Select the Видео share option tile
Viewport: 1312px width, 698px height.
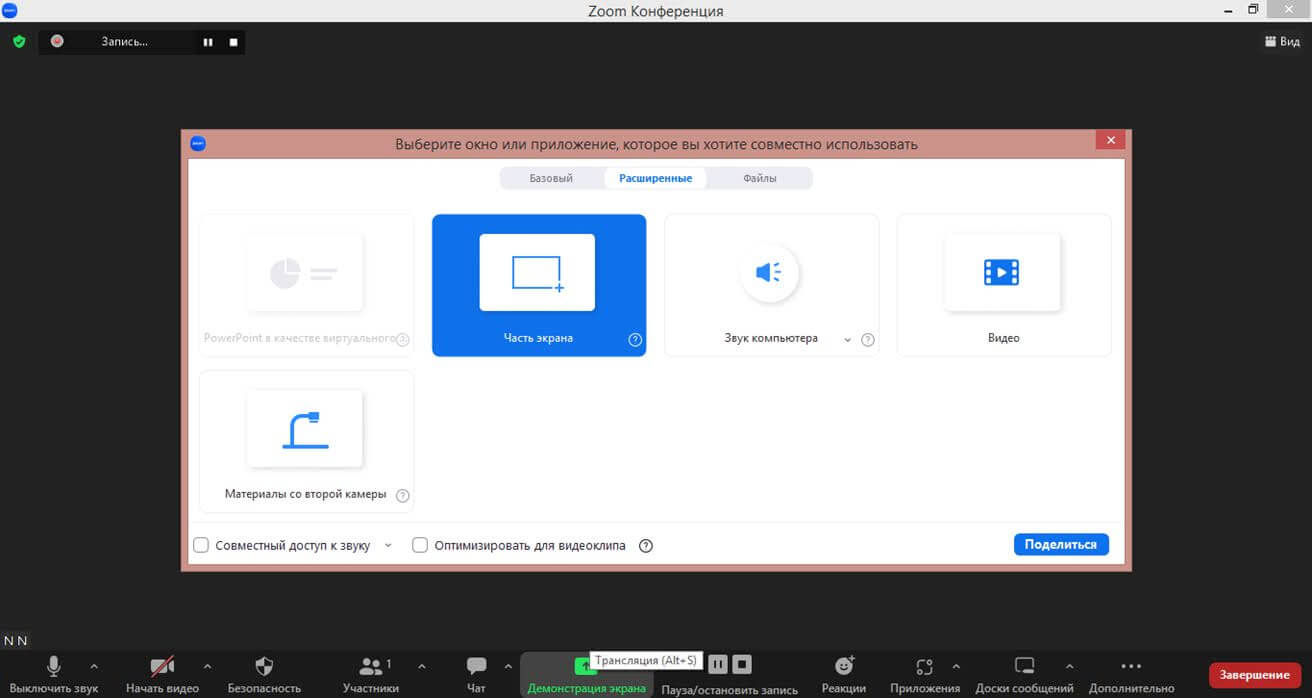1003,285
